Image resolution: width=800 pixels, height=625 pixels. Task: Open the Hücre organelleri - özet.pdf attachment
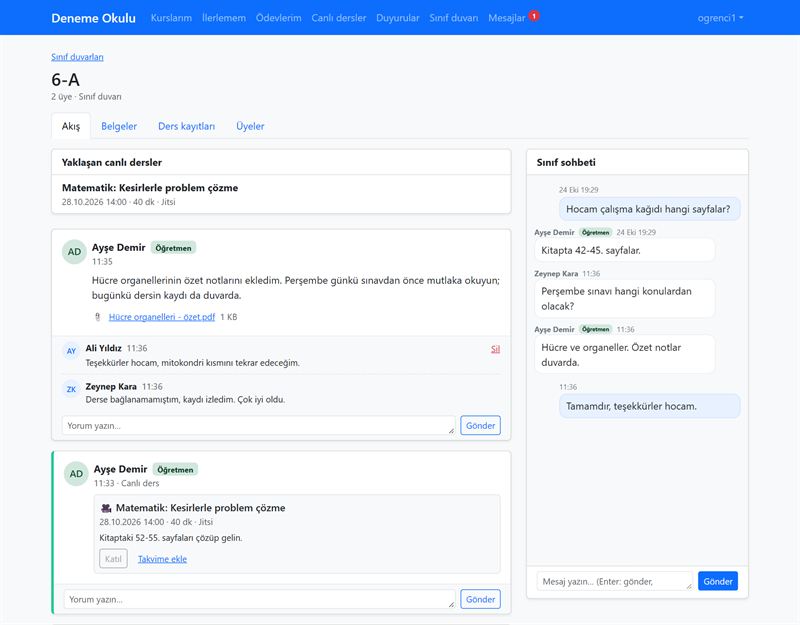pyautogui.click(x=162, y=317)
